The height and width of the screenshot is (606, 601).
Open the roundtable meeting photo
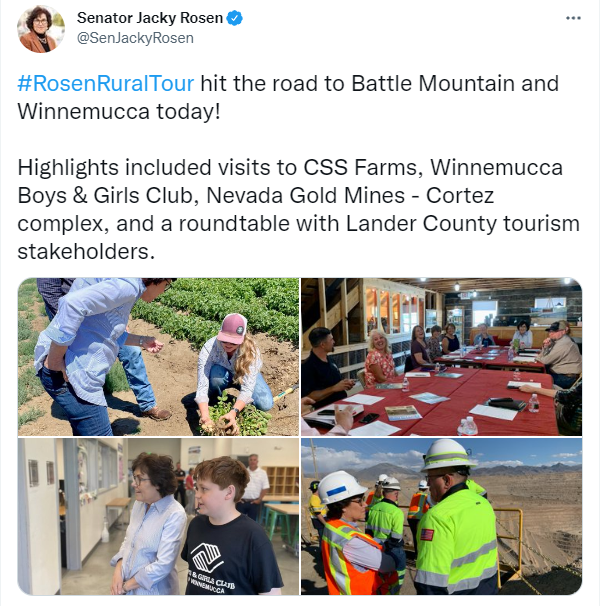(x=441, y=357)
